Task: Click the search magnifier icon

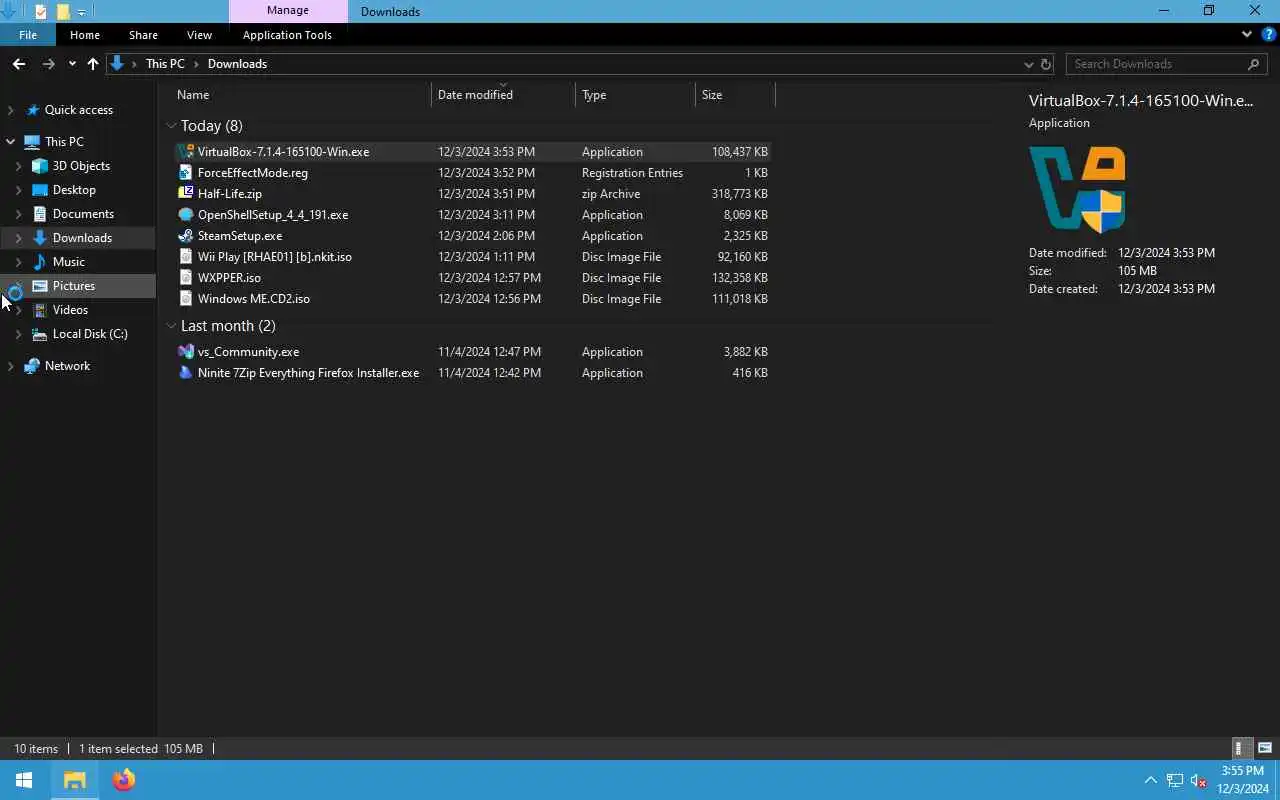Action: [1253, 64]
